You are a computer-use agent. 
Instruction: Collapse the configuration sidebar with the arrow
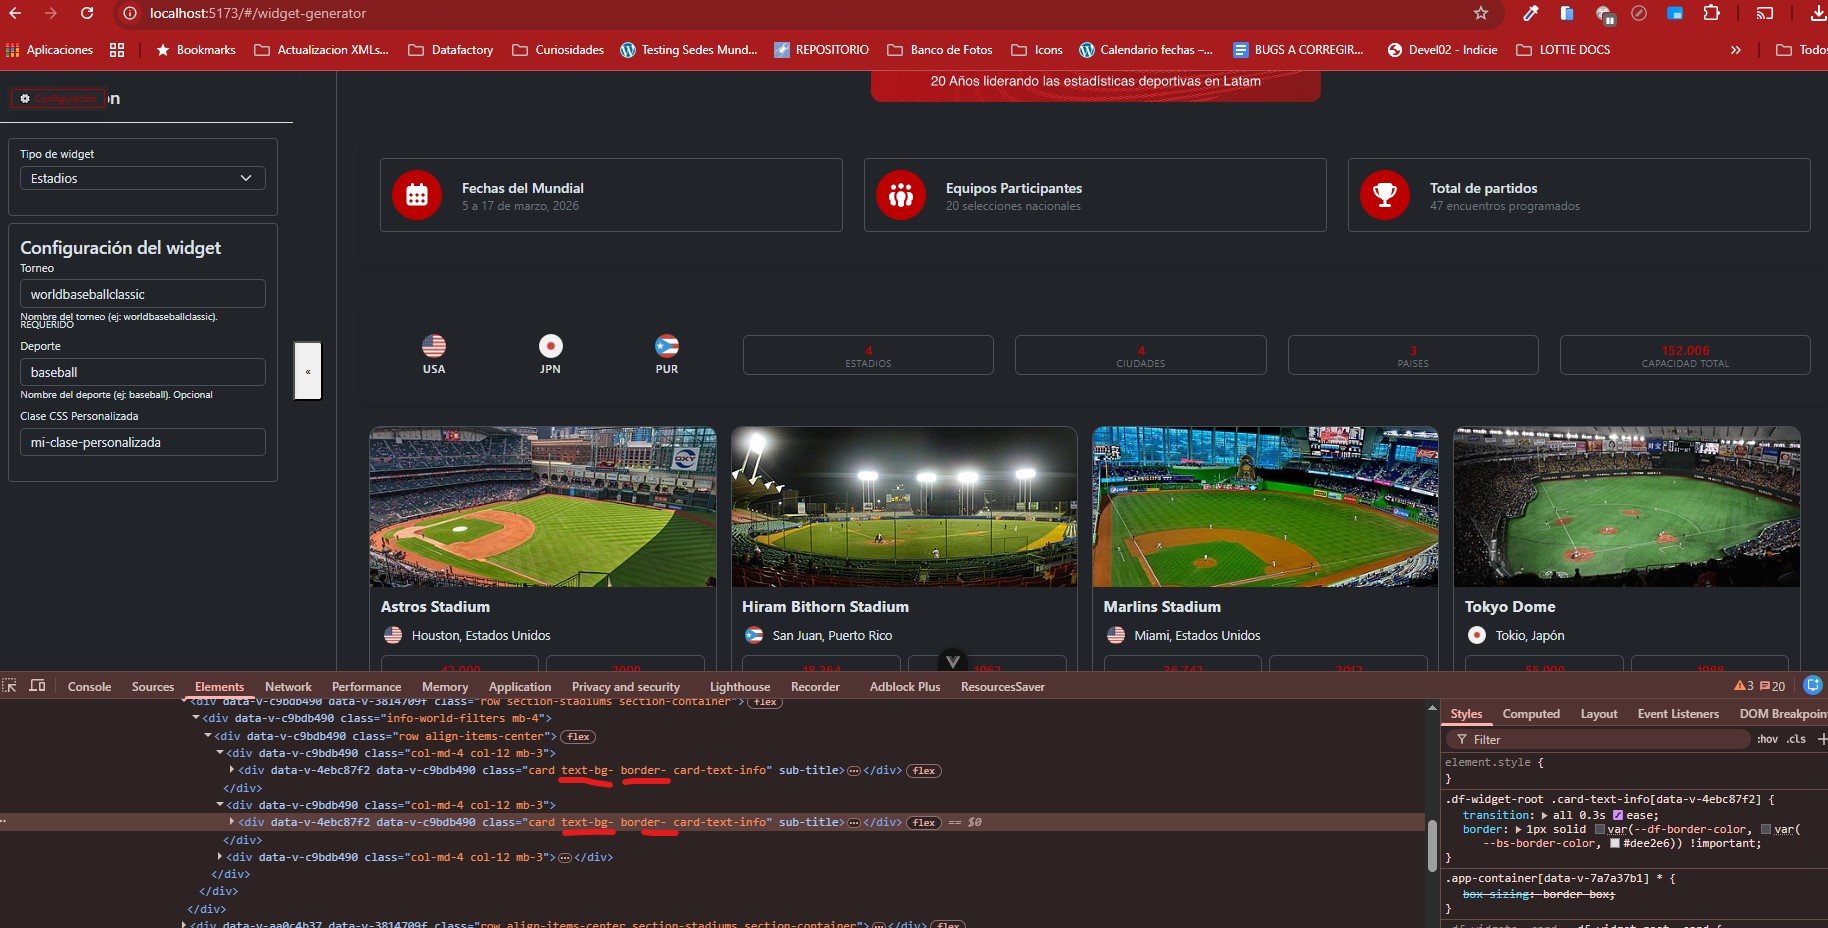[x=308, y=371]
